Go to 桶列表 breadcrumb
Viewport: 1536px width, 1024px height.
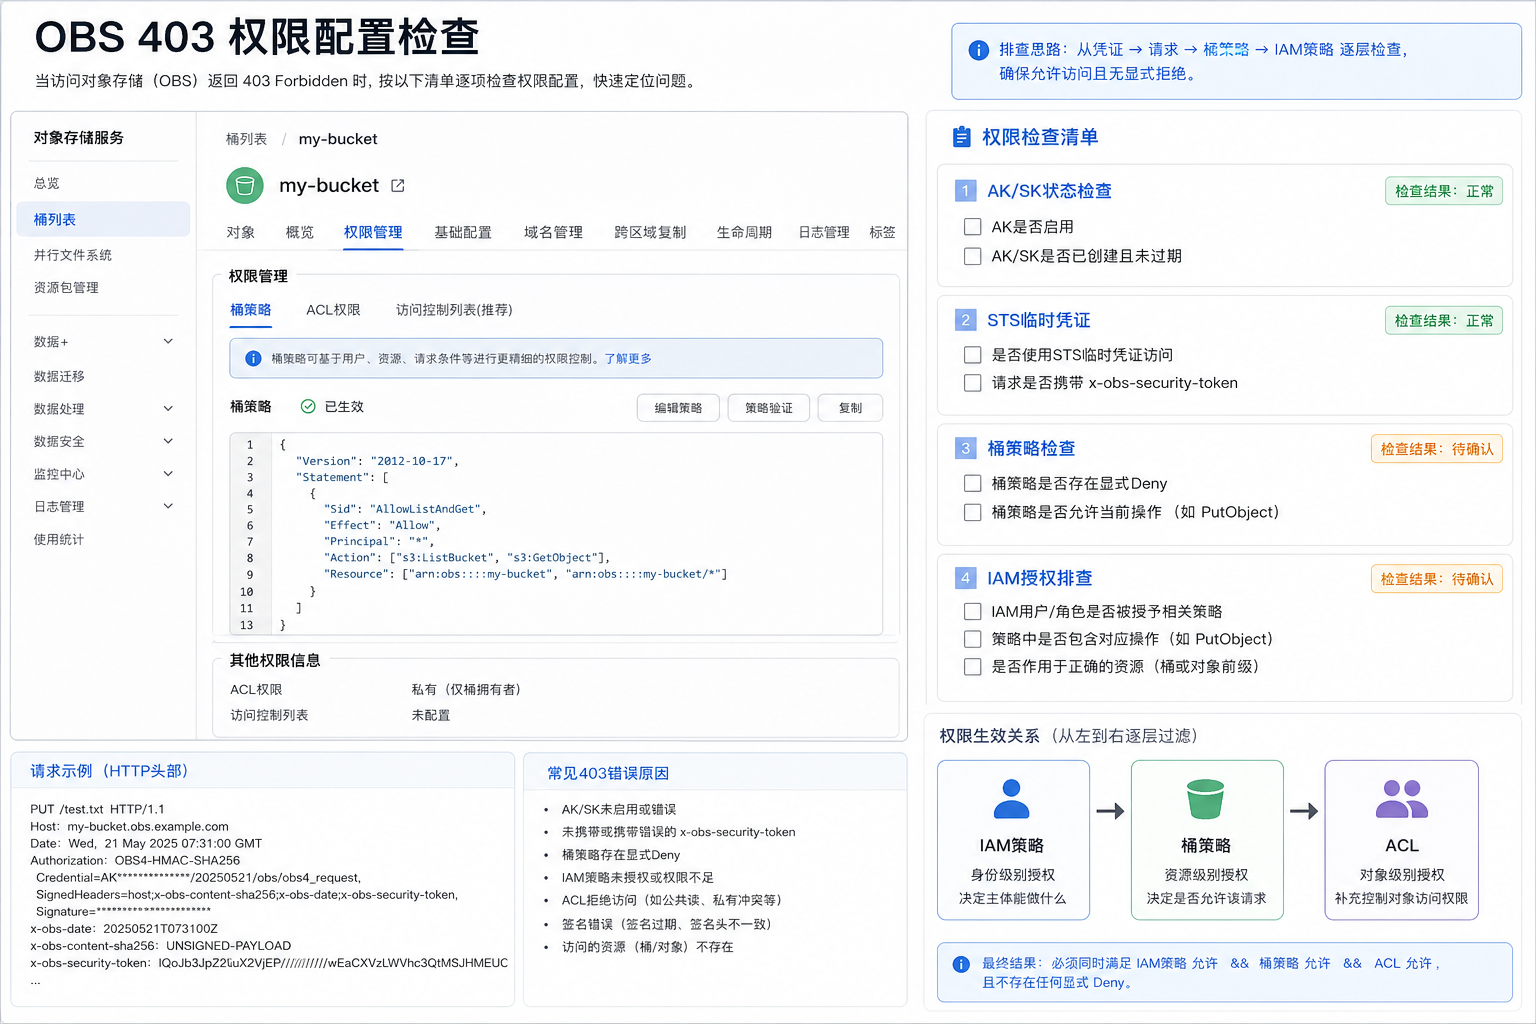click(246, 139)
